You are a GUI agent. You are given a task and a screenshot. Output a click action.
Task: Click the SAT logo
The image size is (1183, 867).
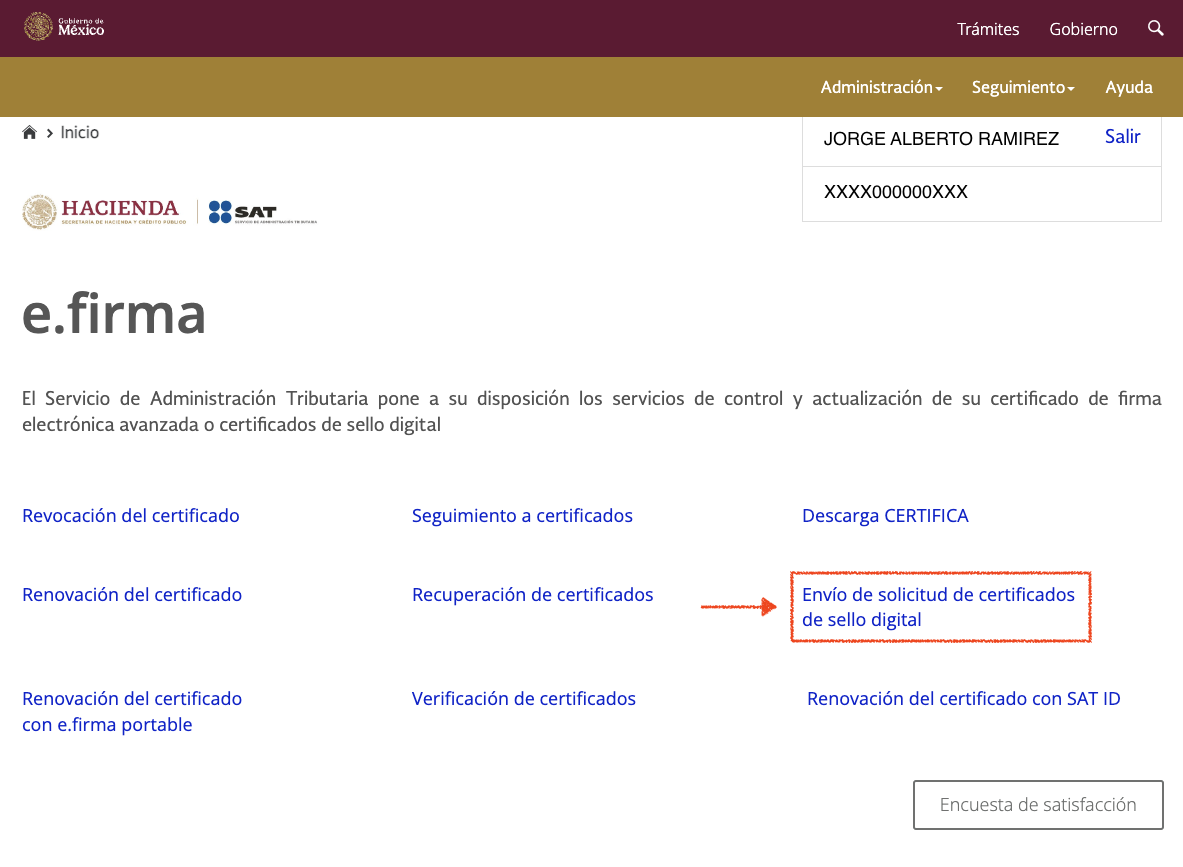(x=263, y=212)
